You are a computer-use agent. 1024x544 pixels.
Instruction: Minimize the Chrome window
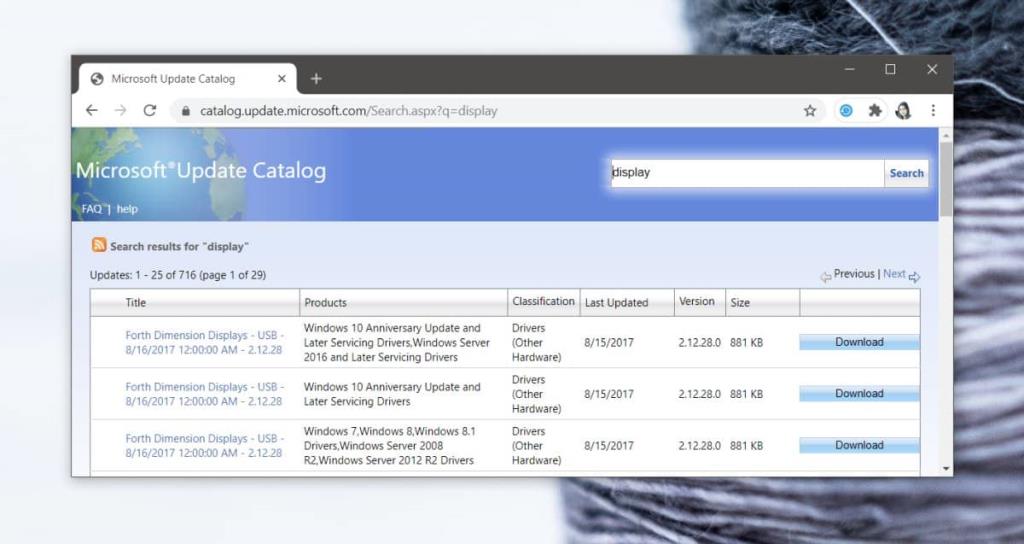(850, 69)
